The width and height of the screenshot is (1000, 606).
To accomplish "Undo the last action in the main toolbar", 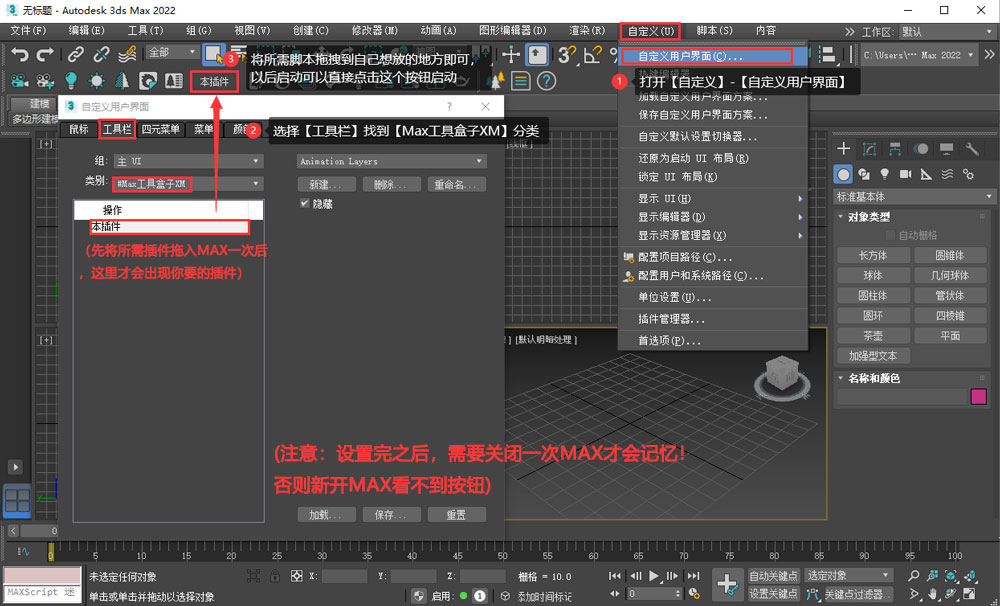I will click(20, 55).
